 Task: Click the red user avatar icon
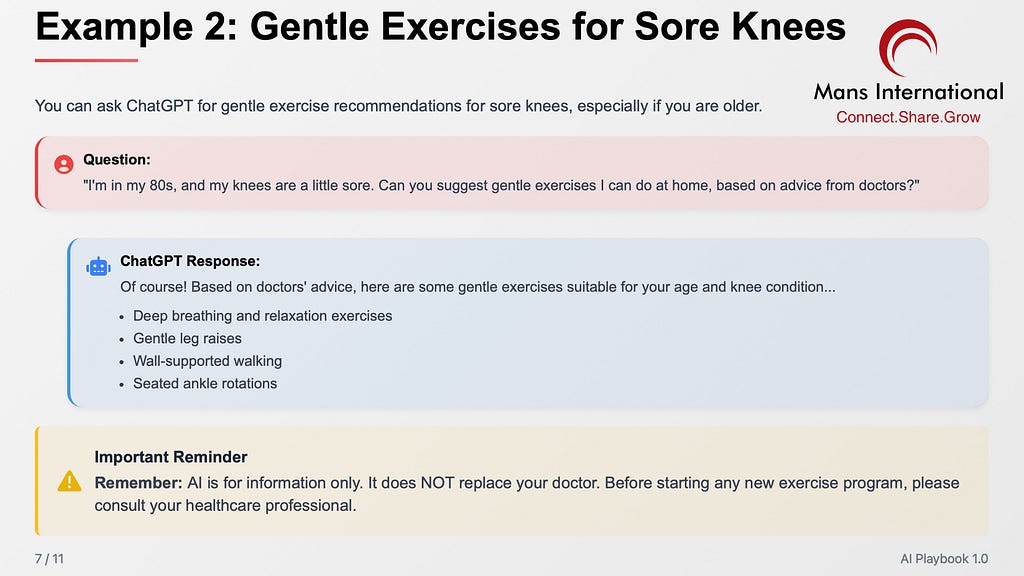[63, 164]
